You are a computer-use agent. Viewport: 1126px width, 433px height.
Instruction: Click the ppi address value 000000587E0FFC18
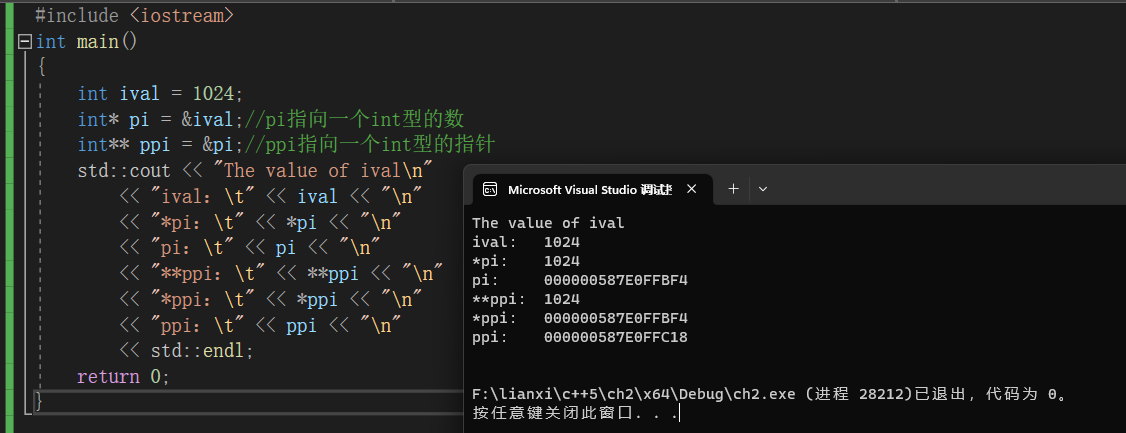615,337
